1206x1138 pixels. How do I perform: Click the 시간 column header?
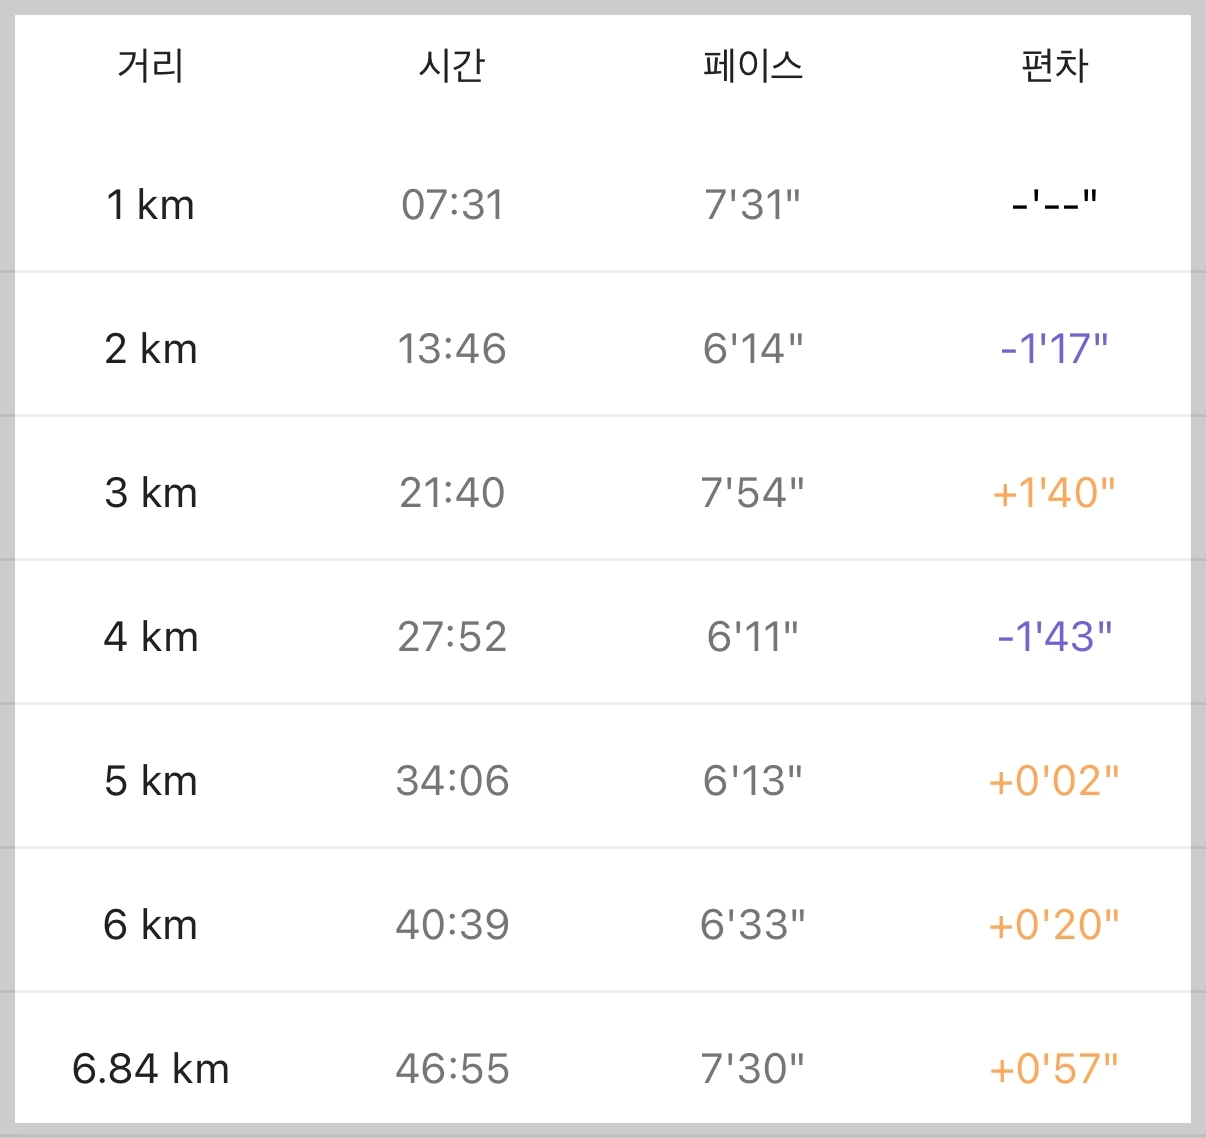(452, 66)
